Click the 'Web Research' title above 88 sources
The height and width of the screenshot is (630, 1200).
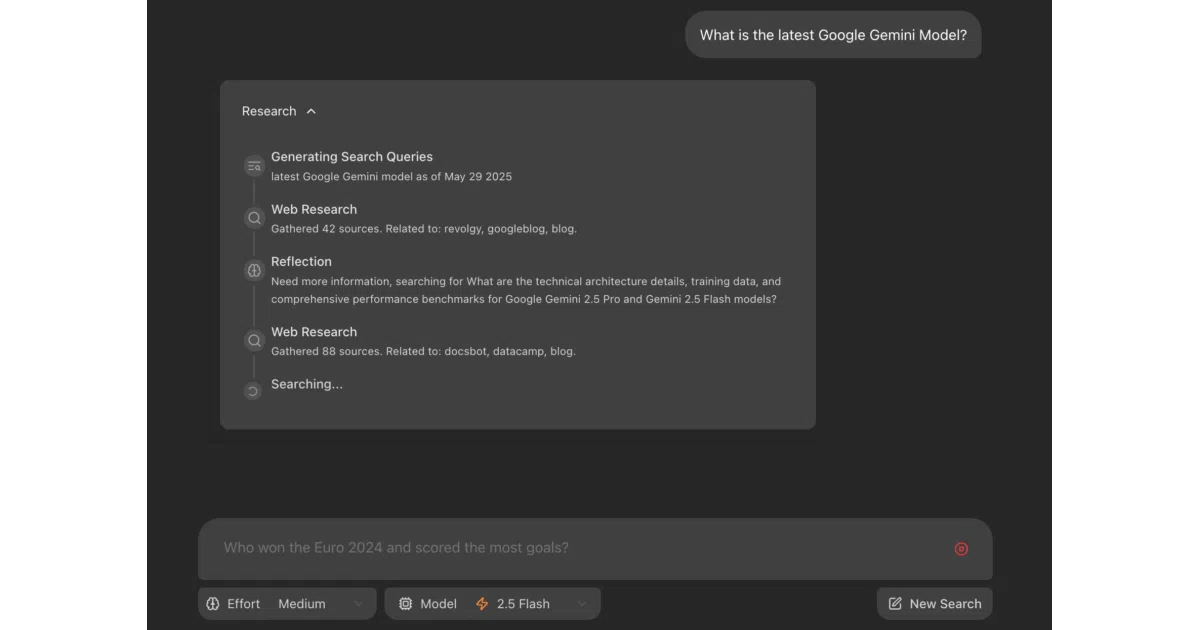[x=314, y=332]
